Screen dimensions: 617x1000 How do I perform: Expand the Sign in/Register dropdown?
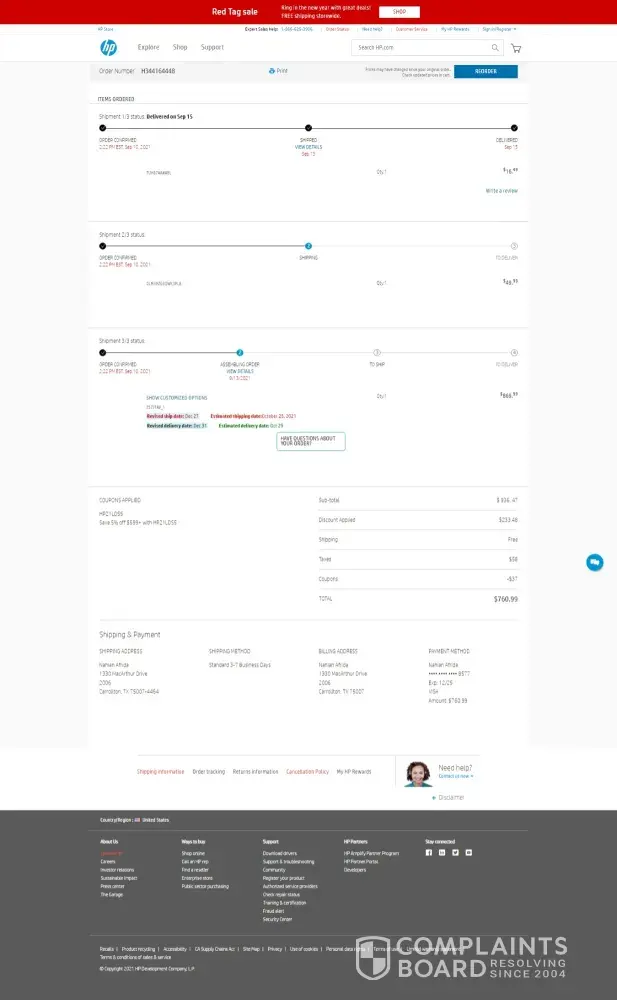pos(499,29)
